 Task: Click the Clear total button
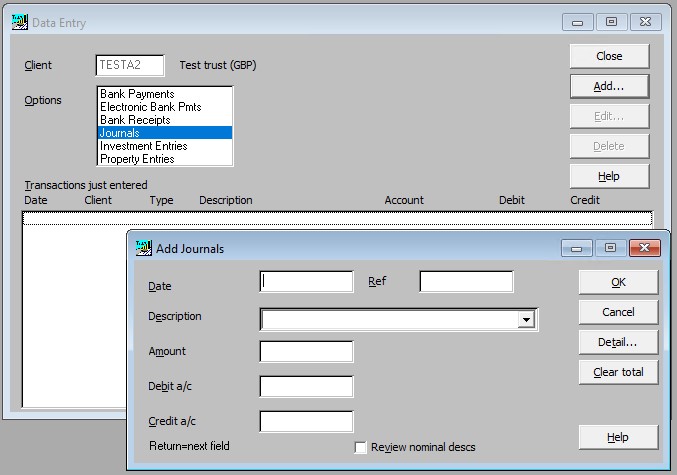click(x=618, y=372)
